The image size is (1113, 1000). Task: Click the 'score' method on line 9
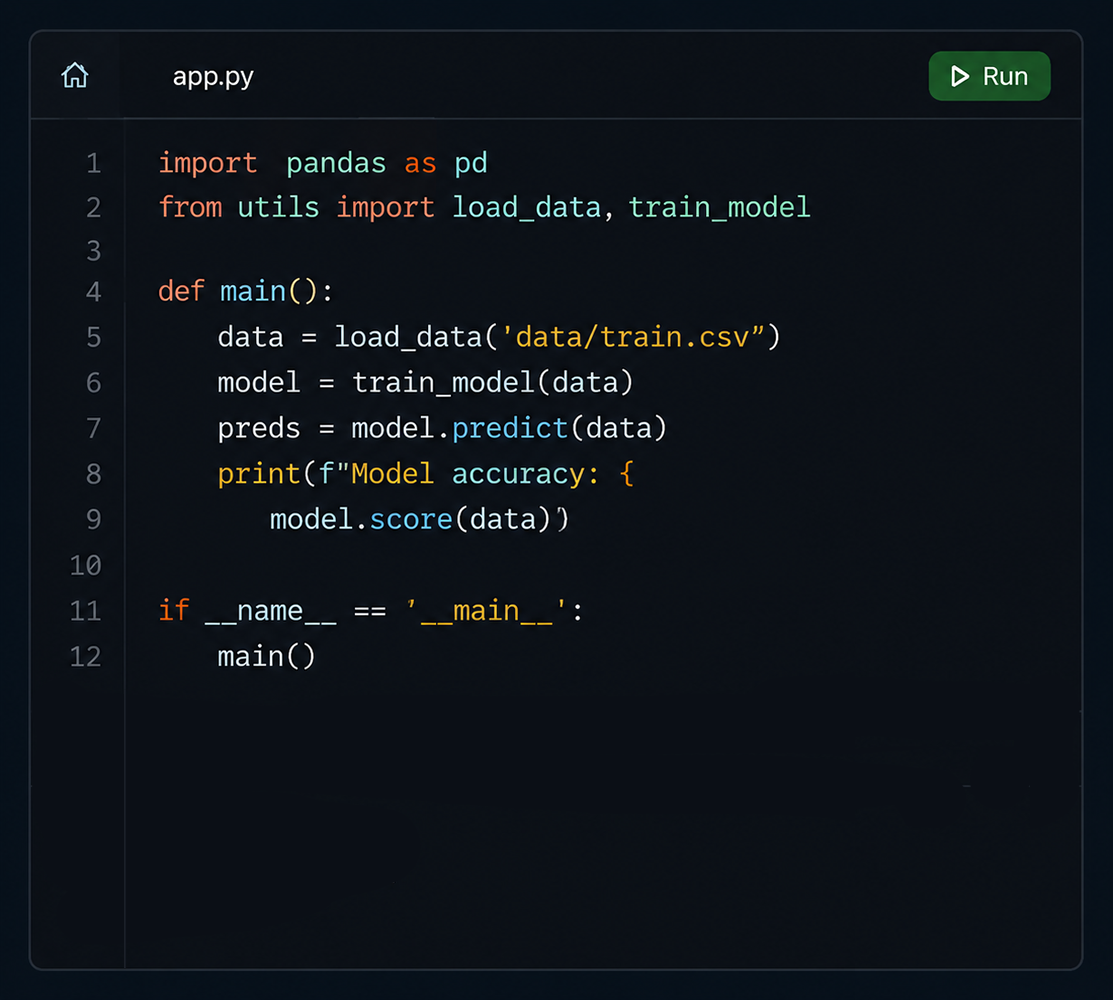pyautogui.click(x=411, y=520)
